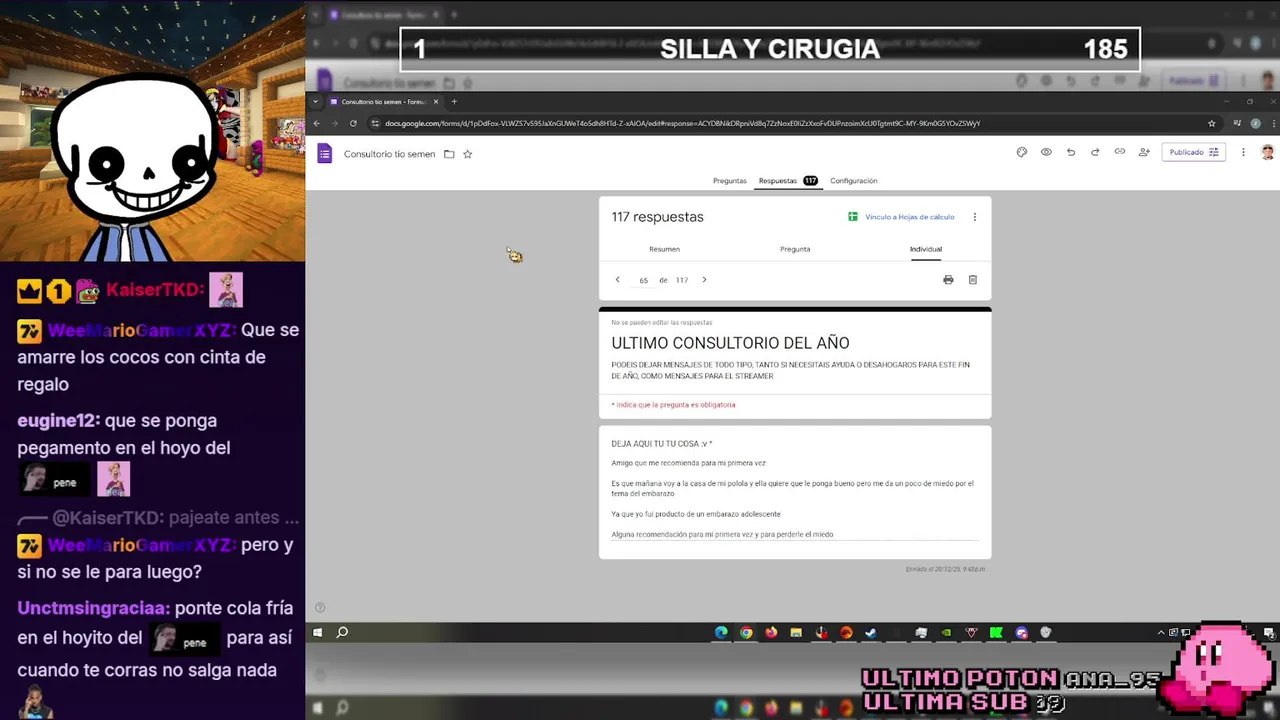Open the Publicado publishing options
1280x720 pixels.
click(x=1193, y=152)
